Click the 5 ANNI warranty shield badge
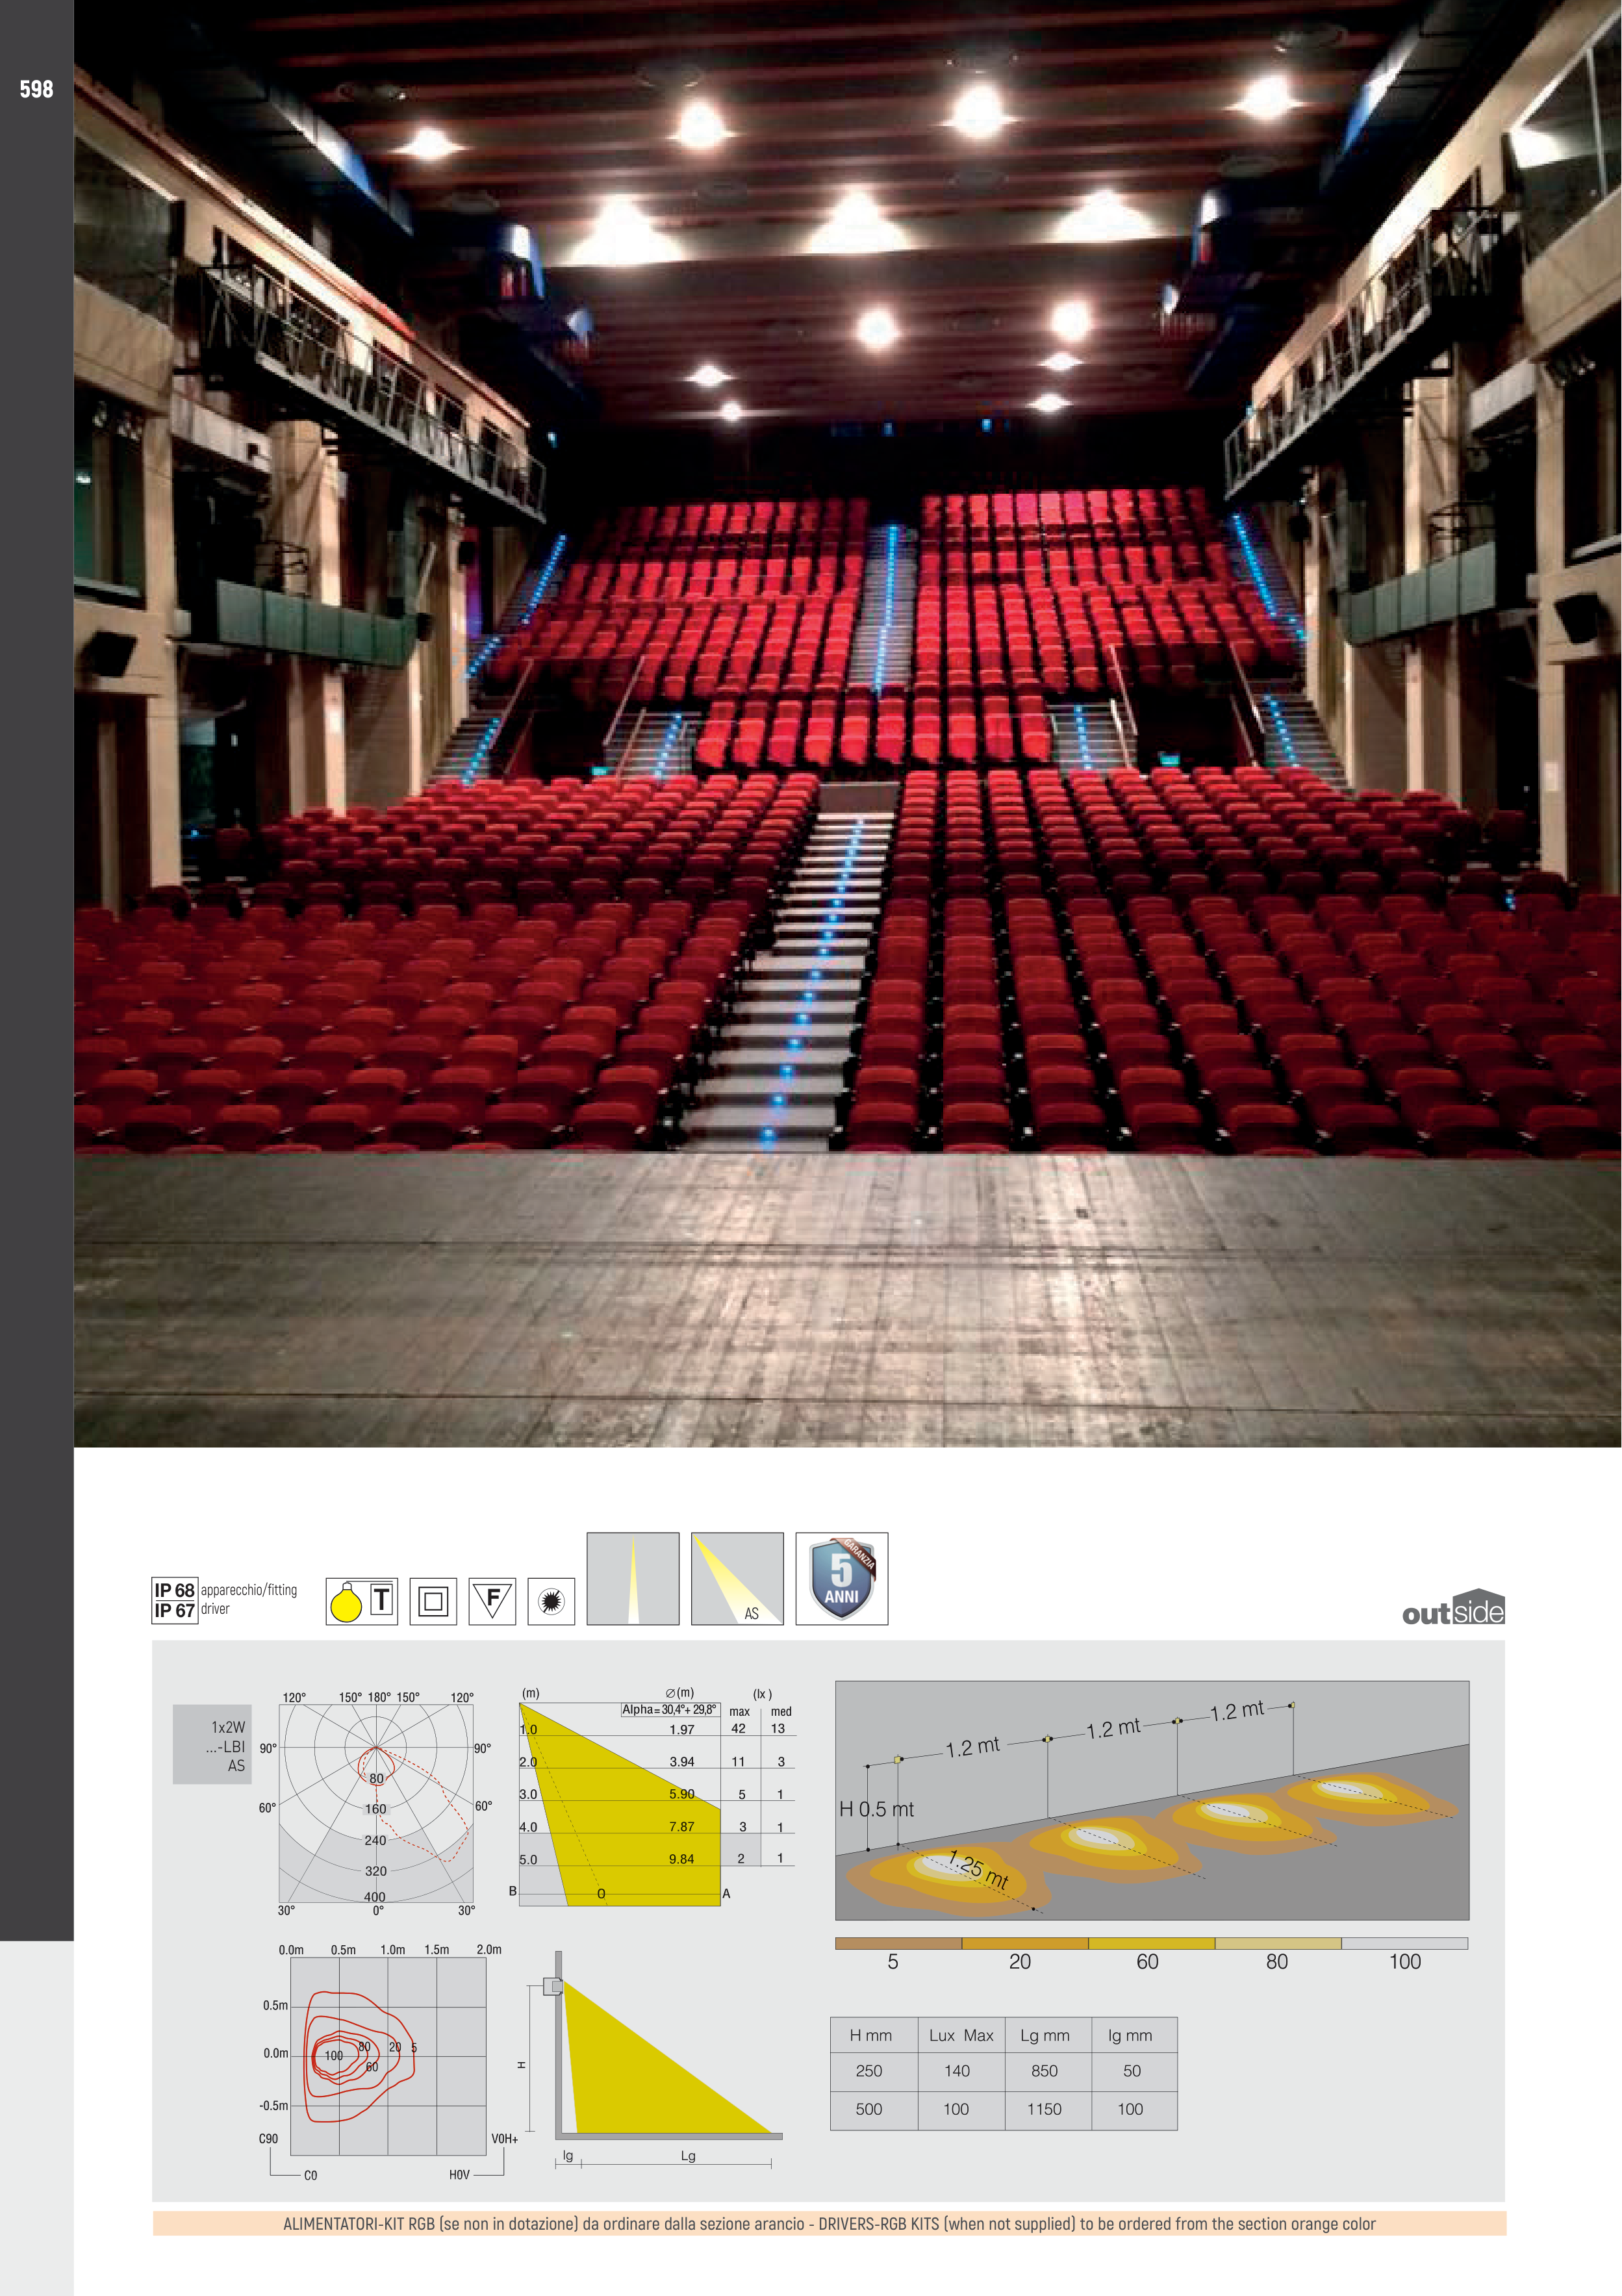 pyautogui.click(x=841, y=1578)
